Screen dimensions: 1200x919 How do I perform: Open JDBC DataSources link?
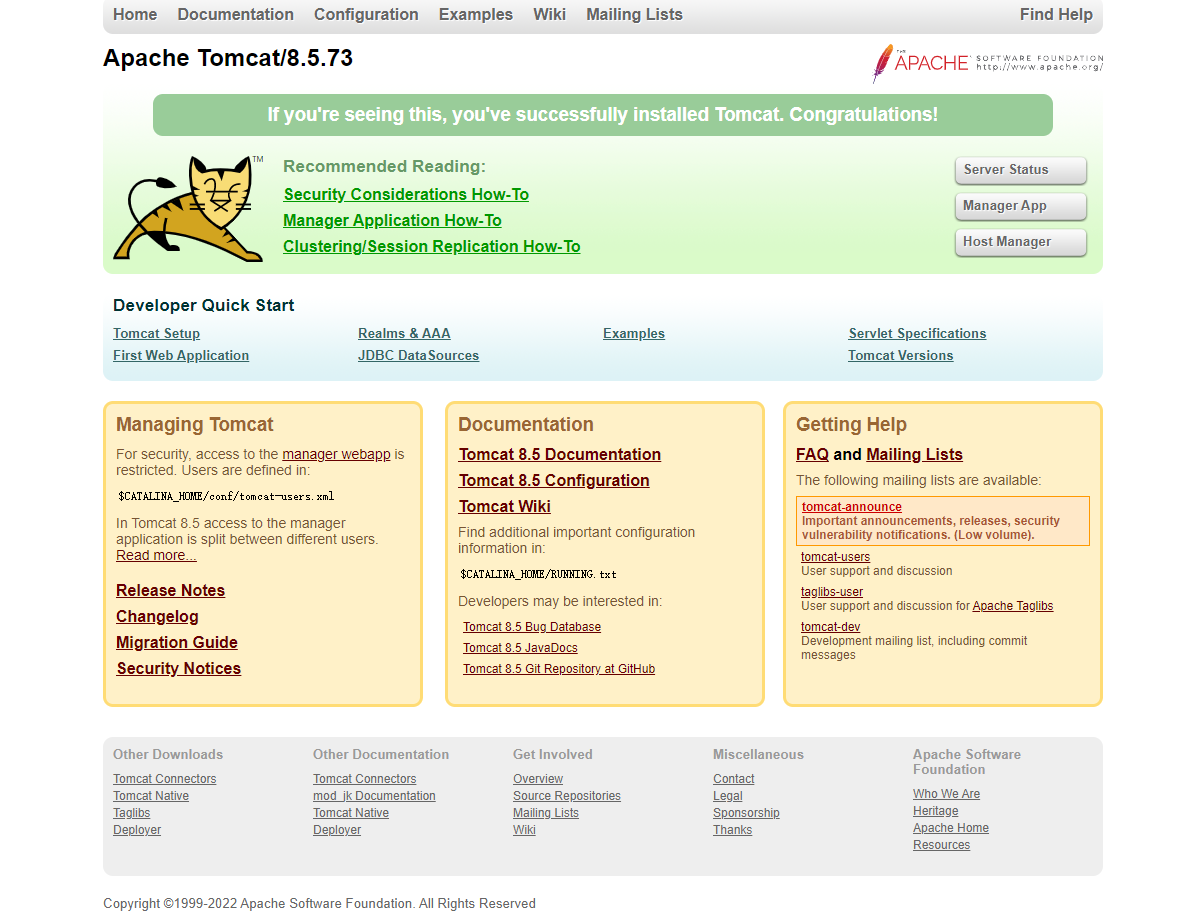click(418, 355)
